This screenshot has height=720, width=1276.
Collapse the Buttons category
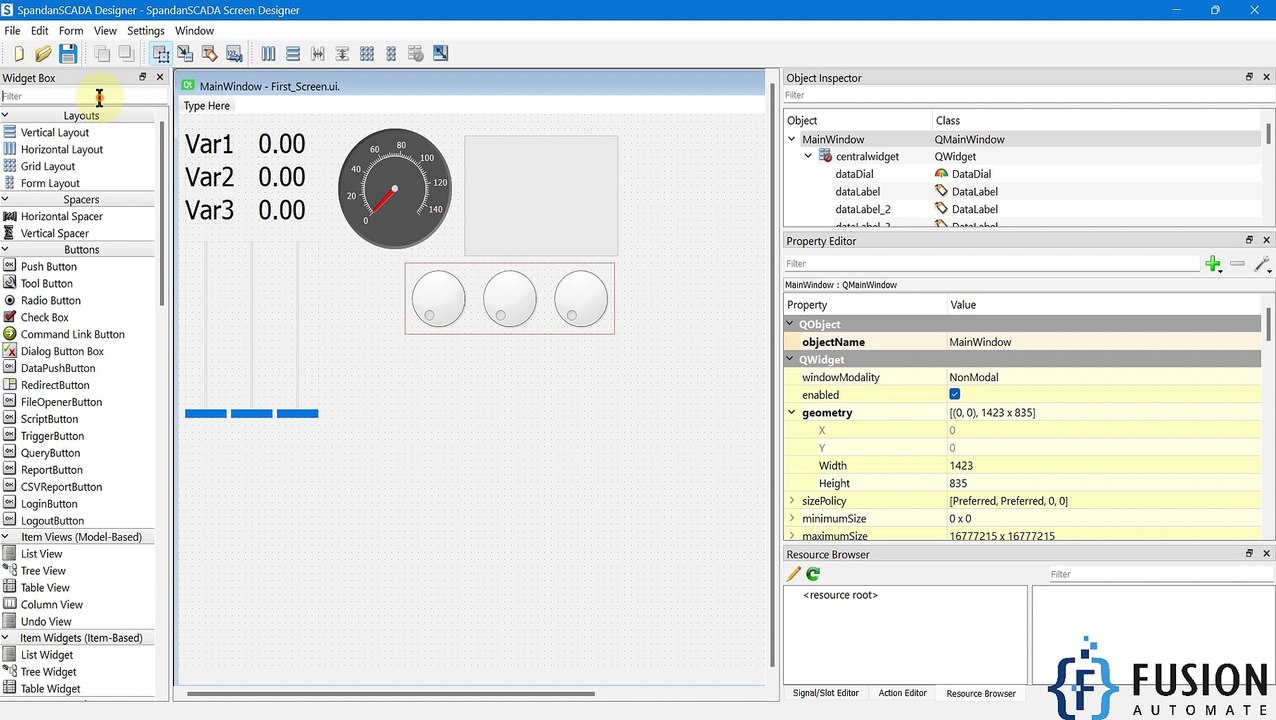point(5,250)
